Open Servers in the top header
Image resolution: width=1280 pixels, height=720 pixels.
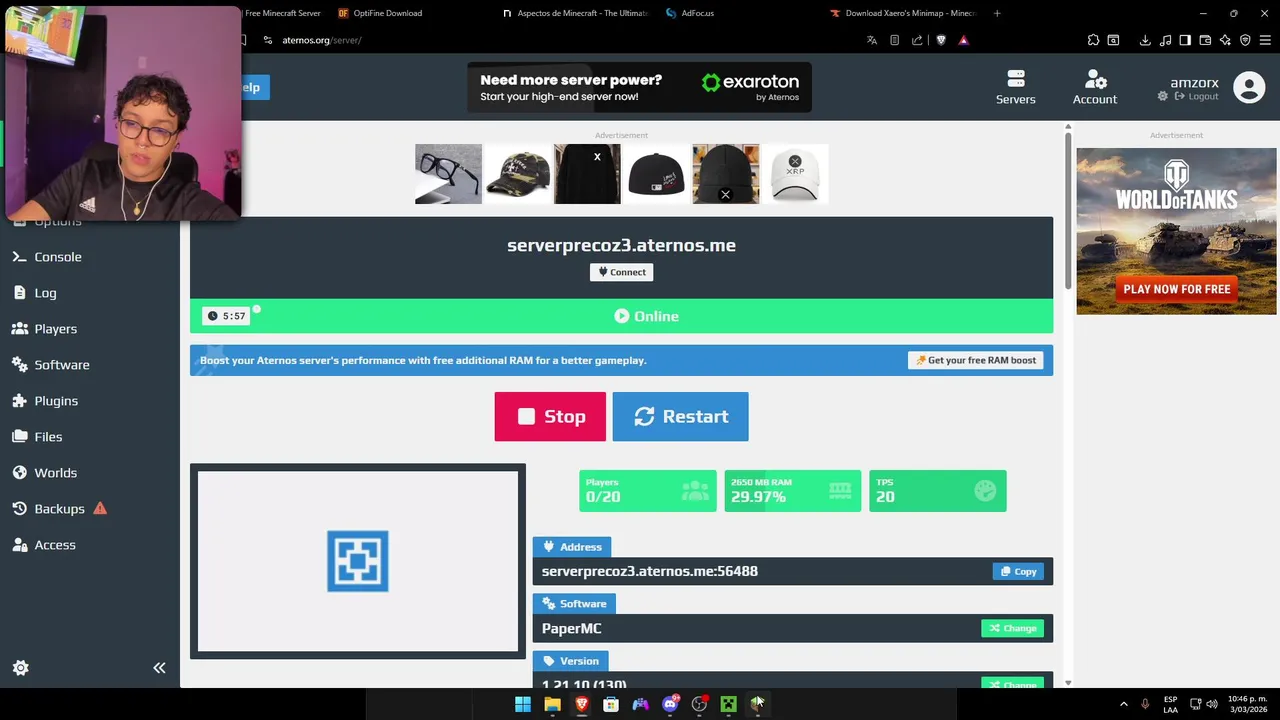[x=1015, y=87]
